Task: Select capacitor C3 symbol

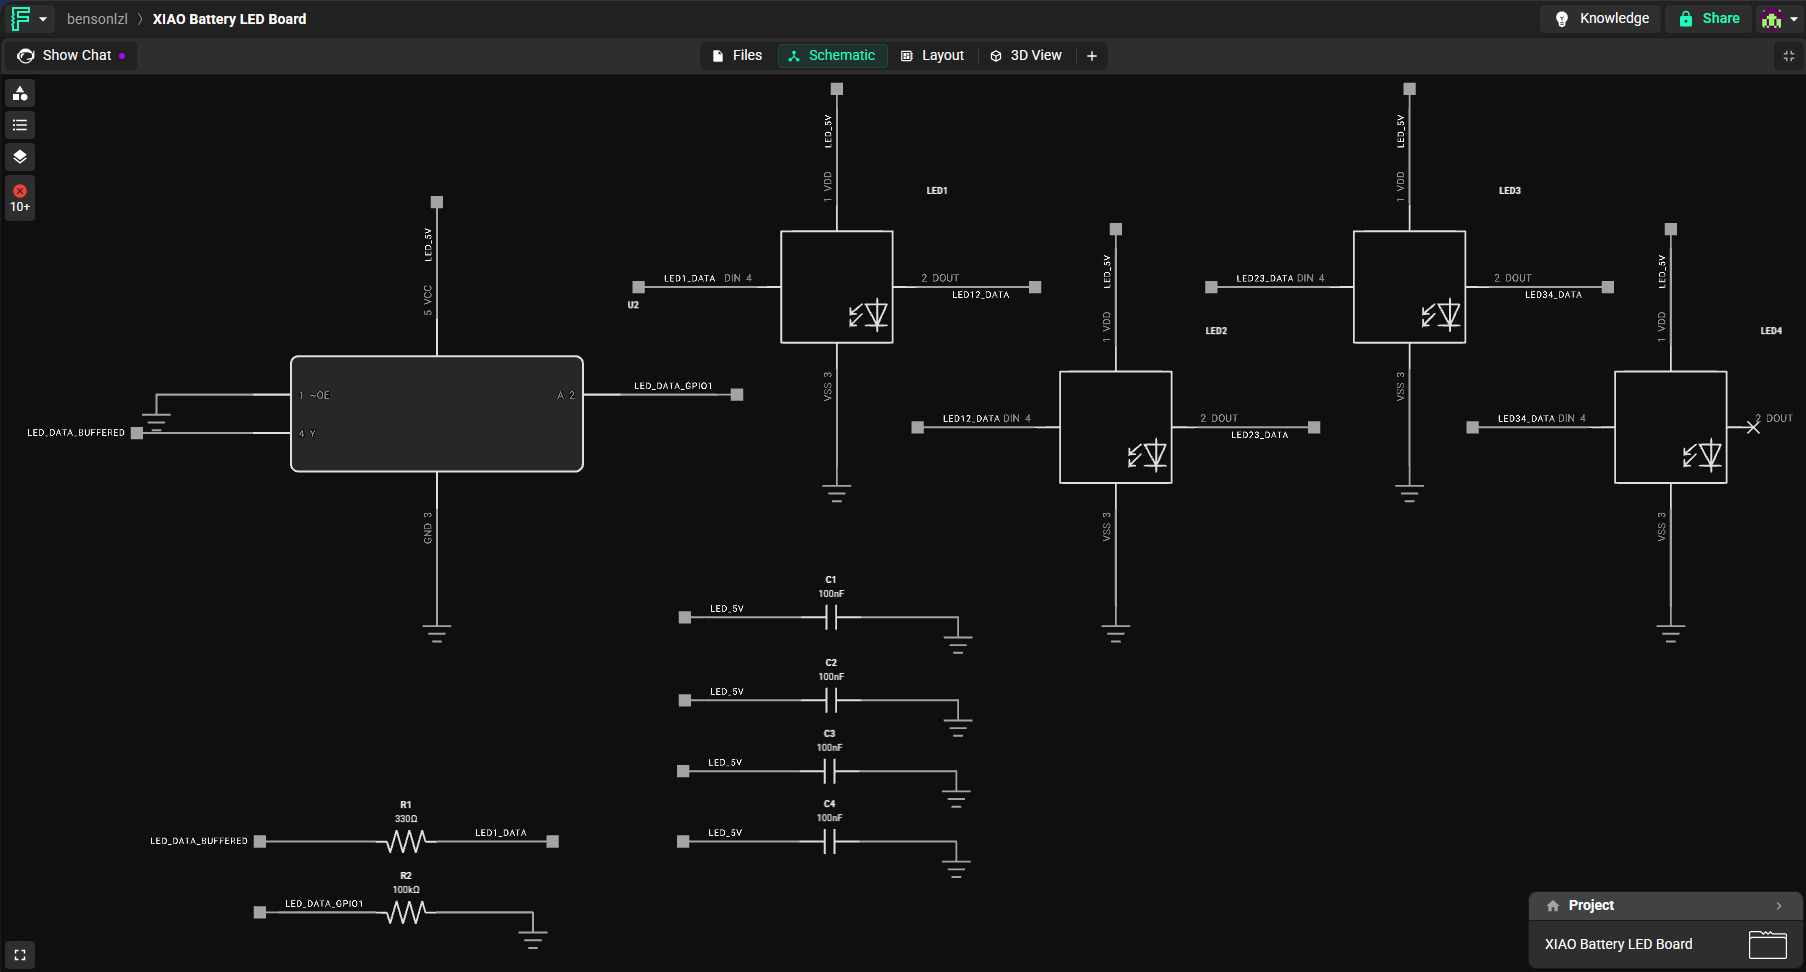Action: click(x=829, y=771)
